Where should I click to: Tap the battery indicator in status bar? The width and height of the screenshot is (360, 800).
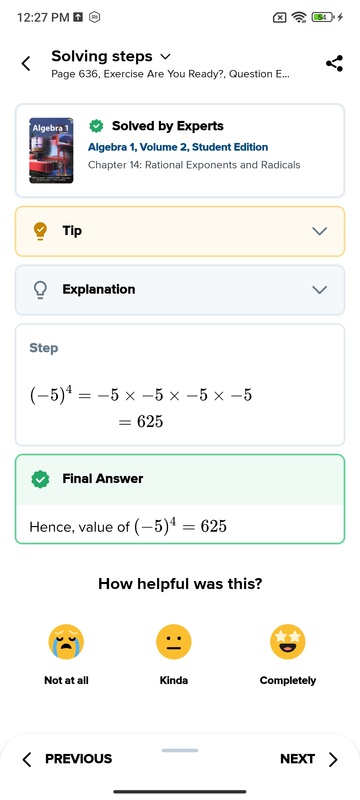[322, 17]
